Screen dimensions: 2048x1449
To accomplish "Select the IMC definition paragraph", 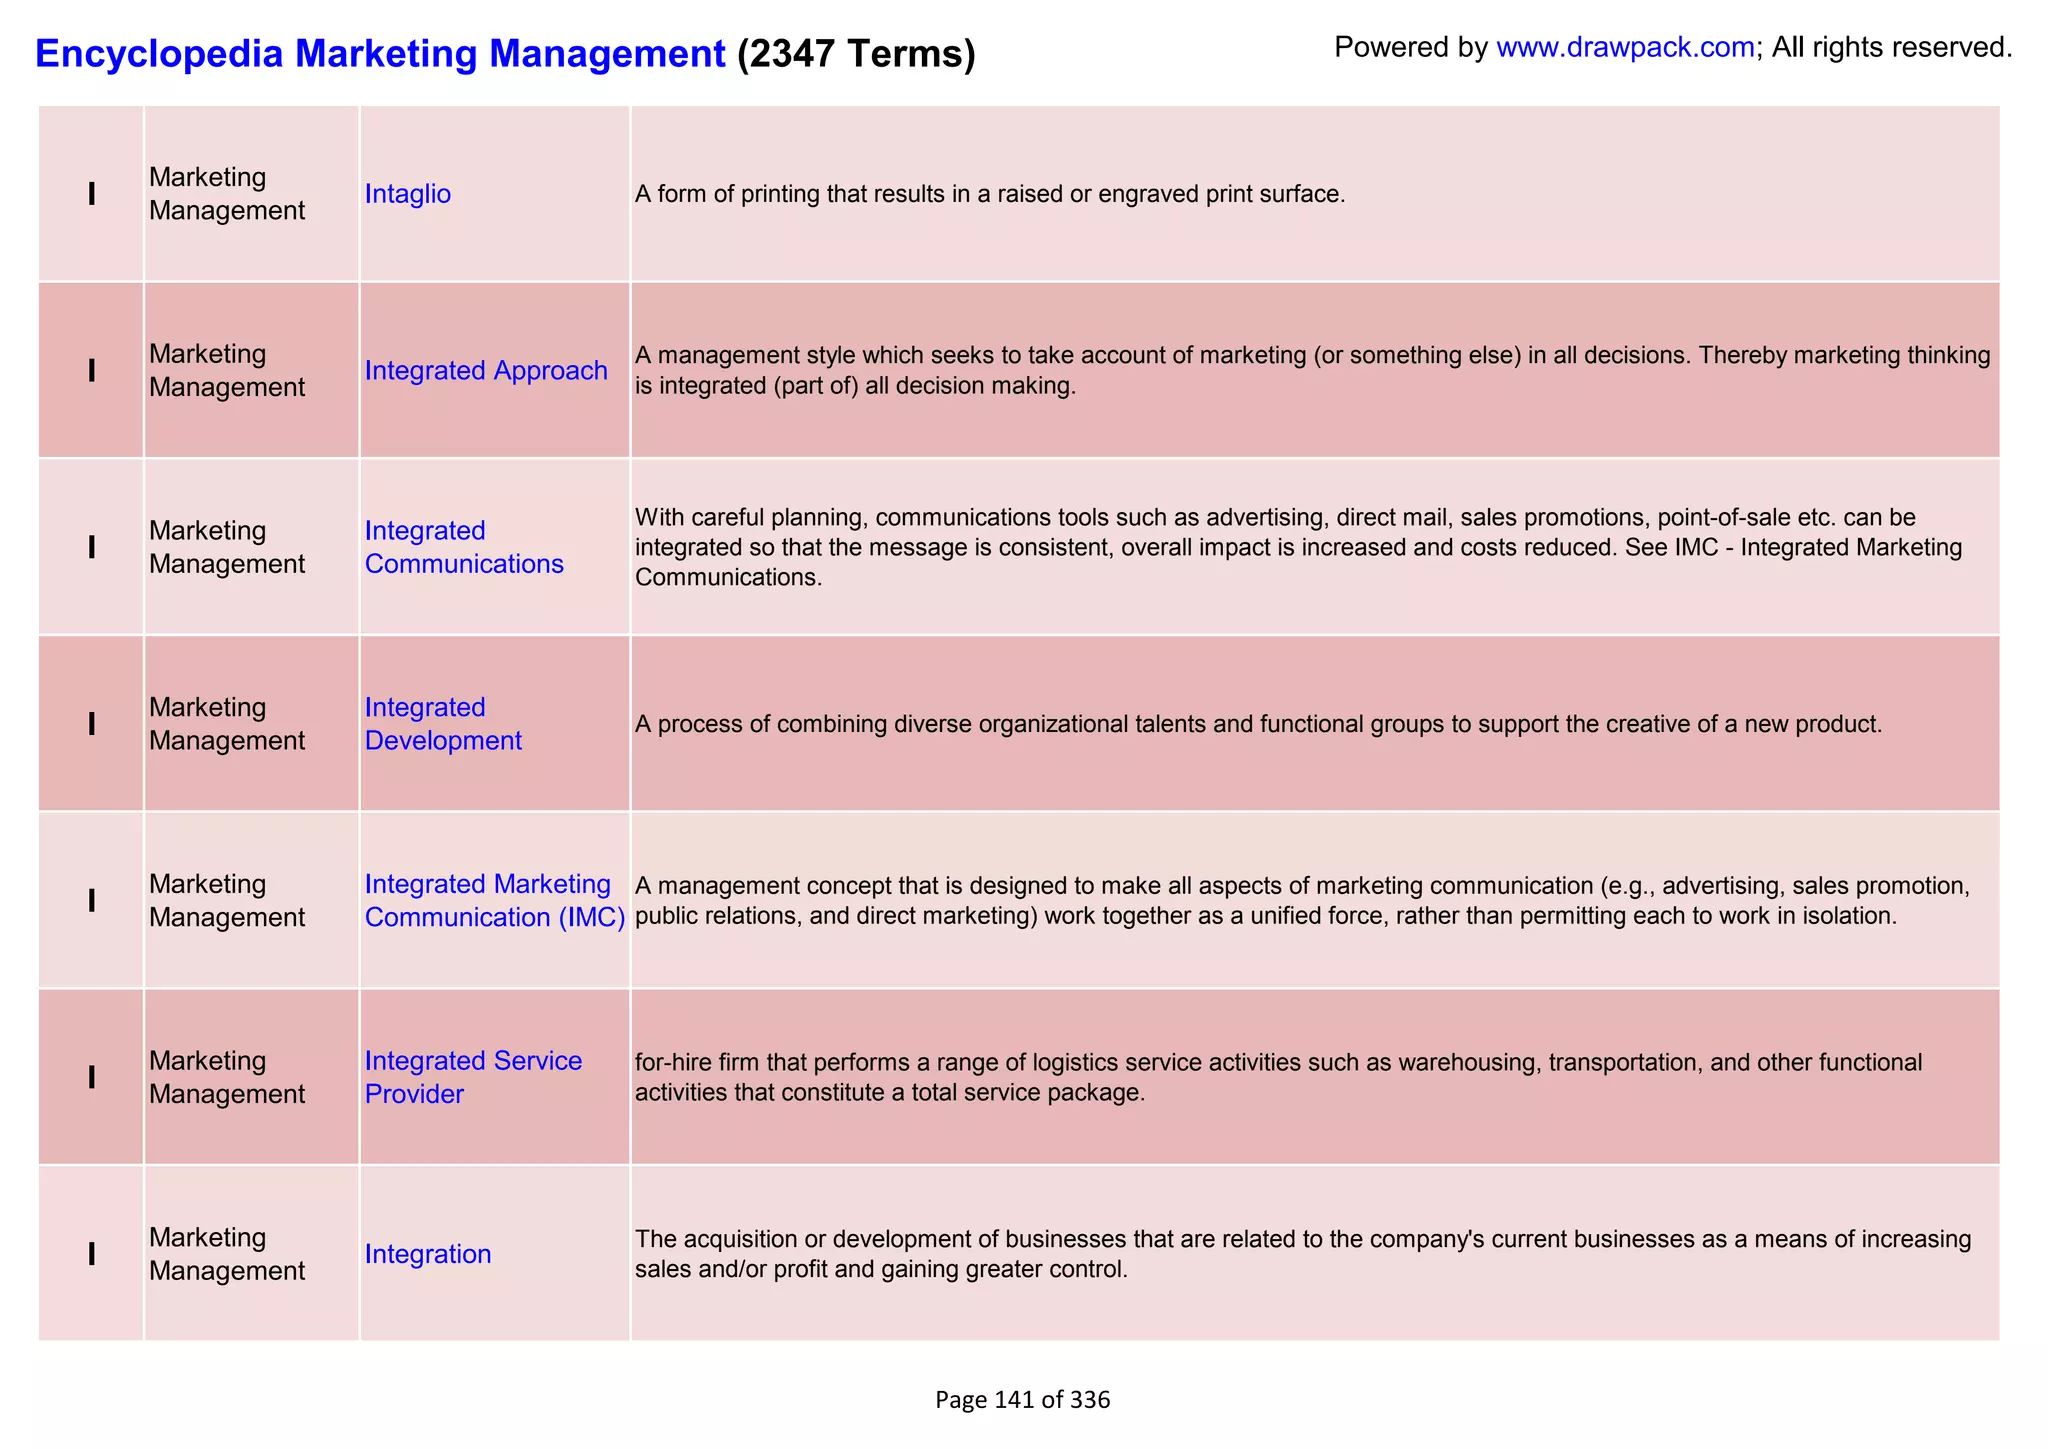I will click(x=1303, y=900).
